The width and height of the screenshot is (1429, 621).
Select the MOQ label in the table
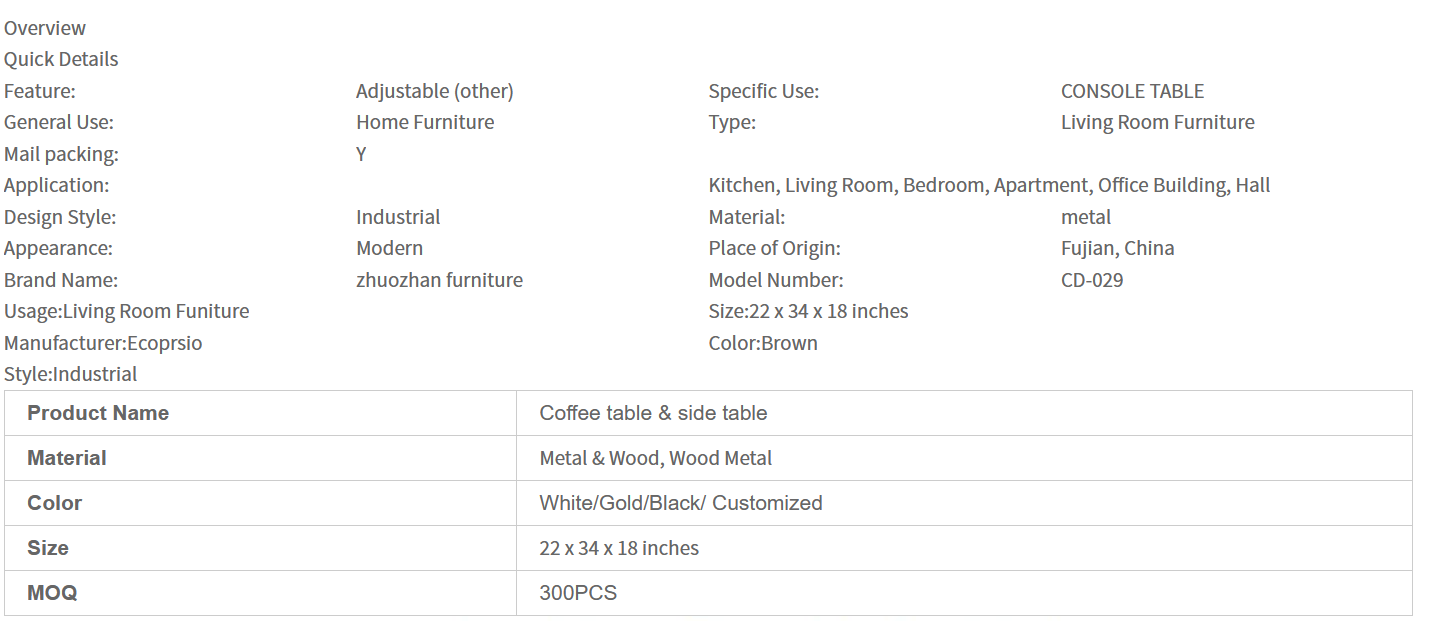[x=52, y=593]
